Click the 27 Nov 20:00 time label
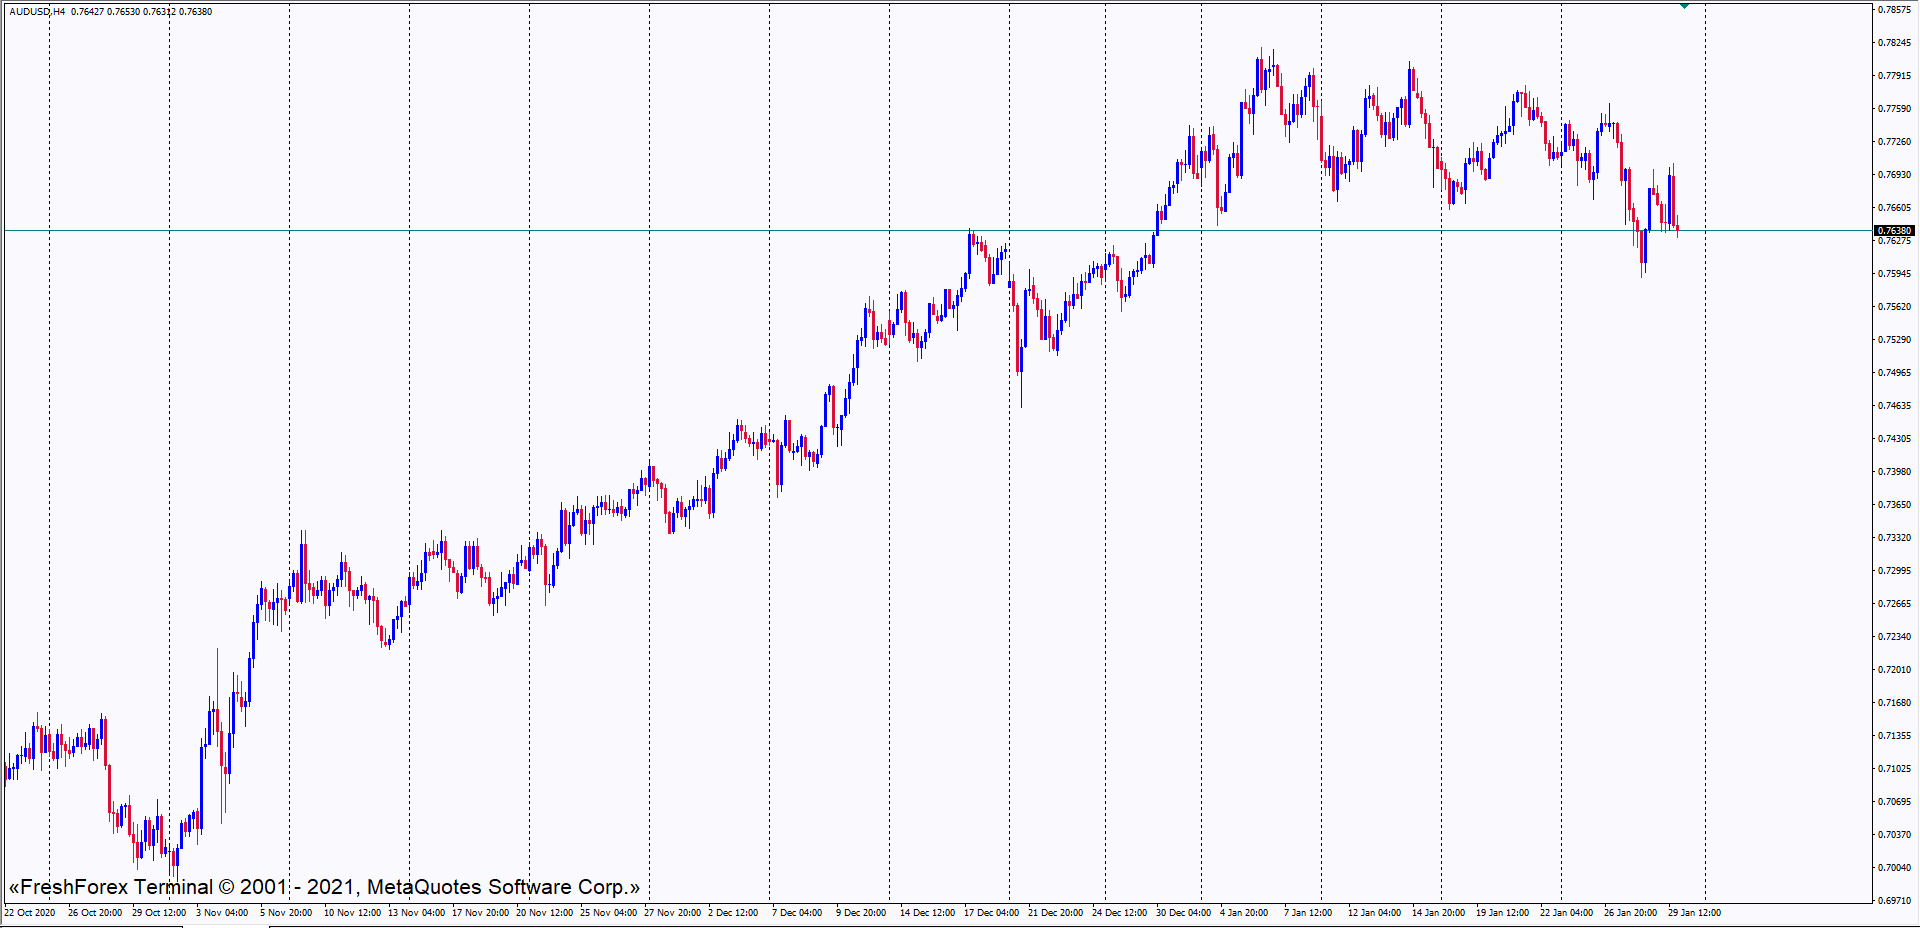 672,913
